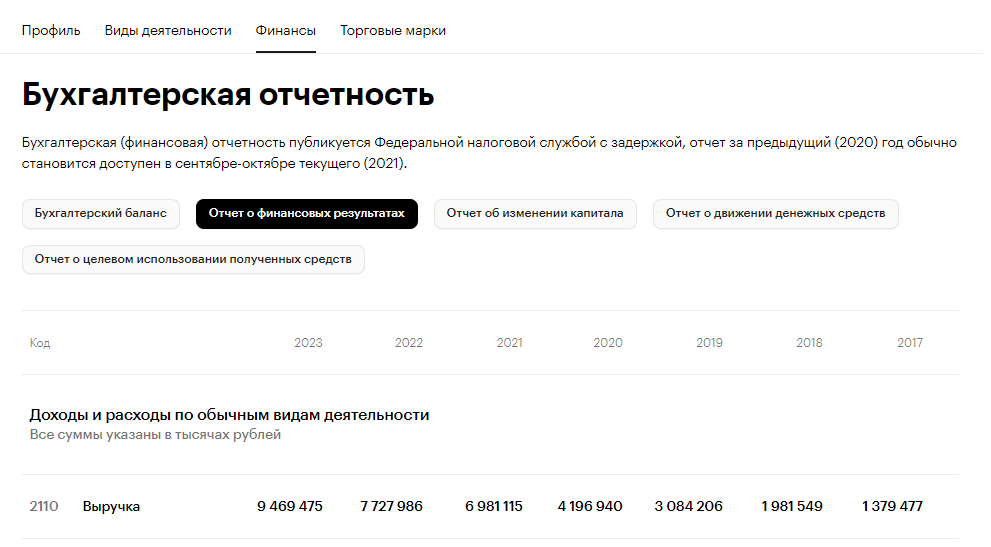Open Отчет о целевом использовании полученных средств

tap(193, 260)
